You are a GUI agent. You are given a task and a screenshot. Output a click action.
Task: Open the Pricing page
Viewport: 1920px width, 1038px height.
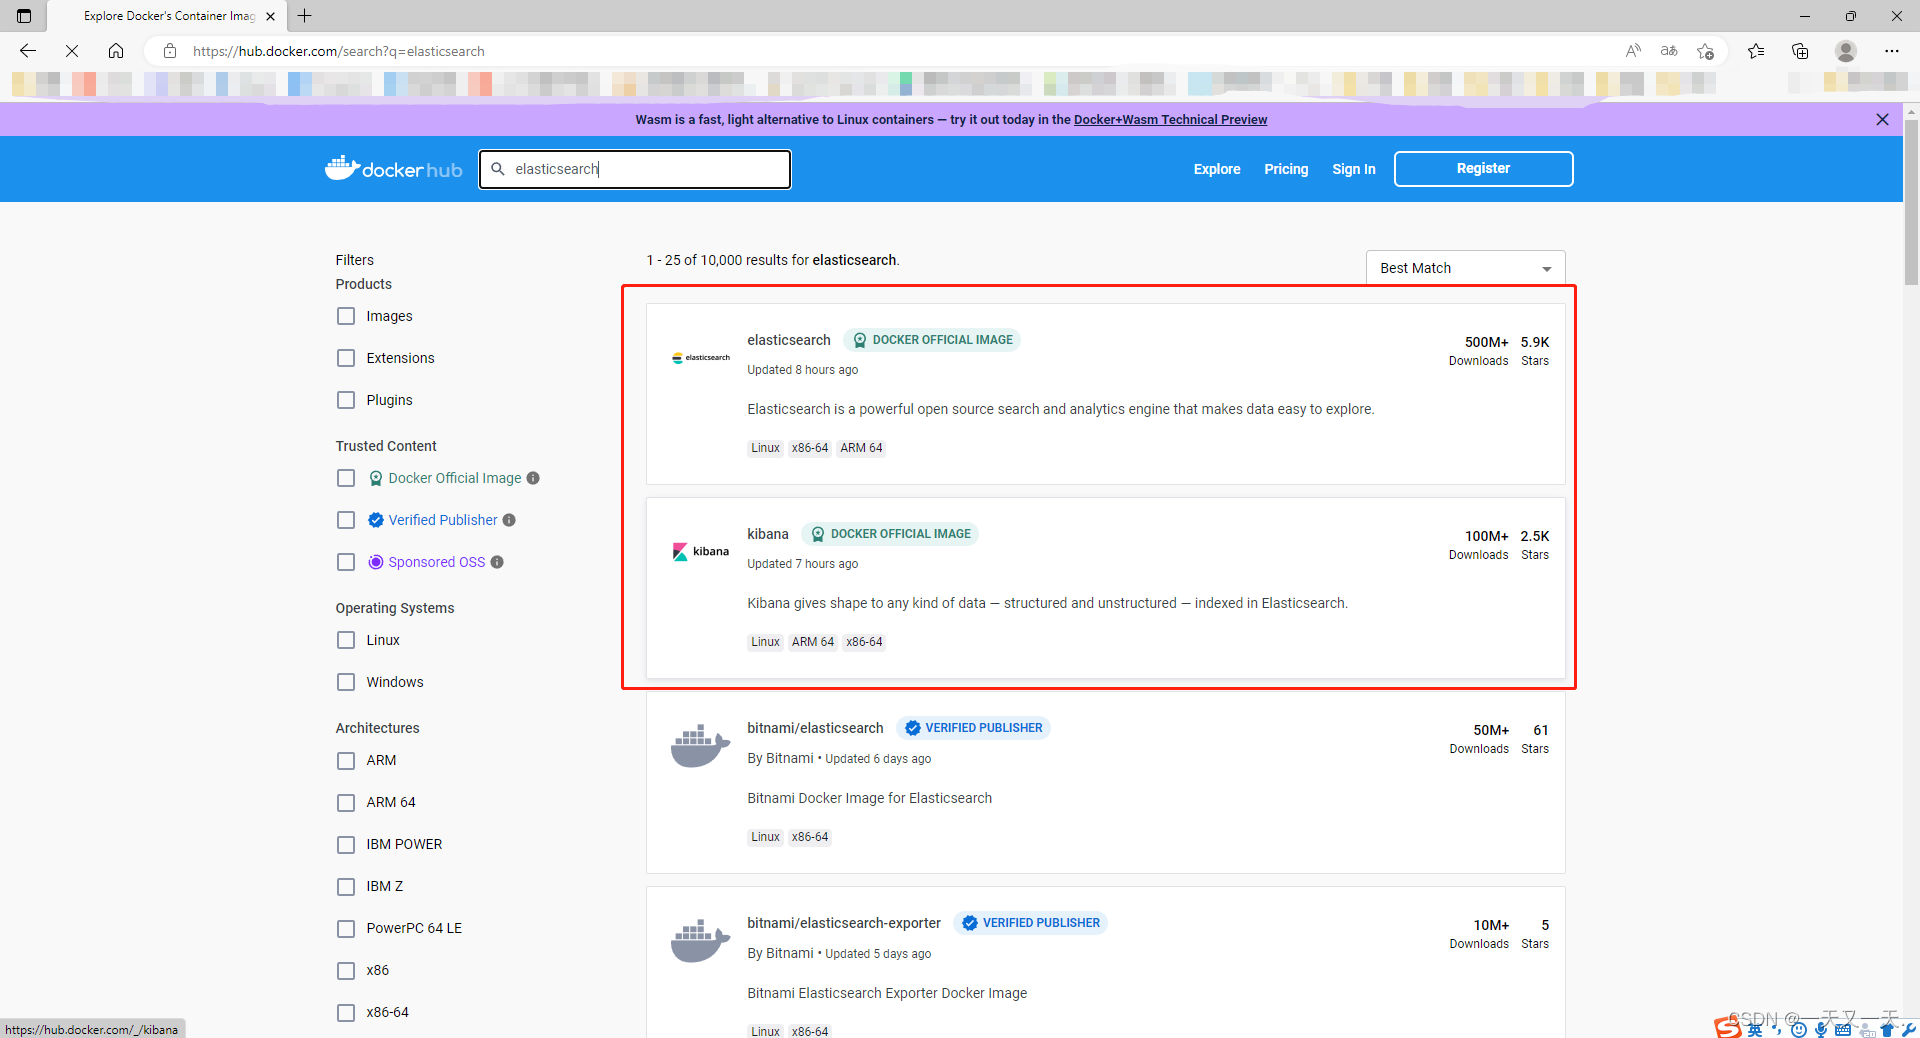1286,169
